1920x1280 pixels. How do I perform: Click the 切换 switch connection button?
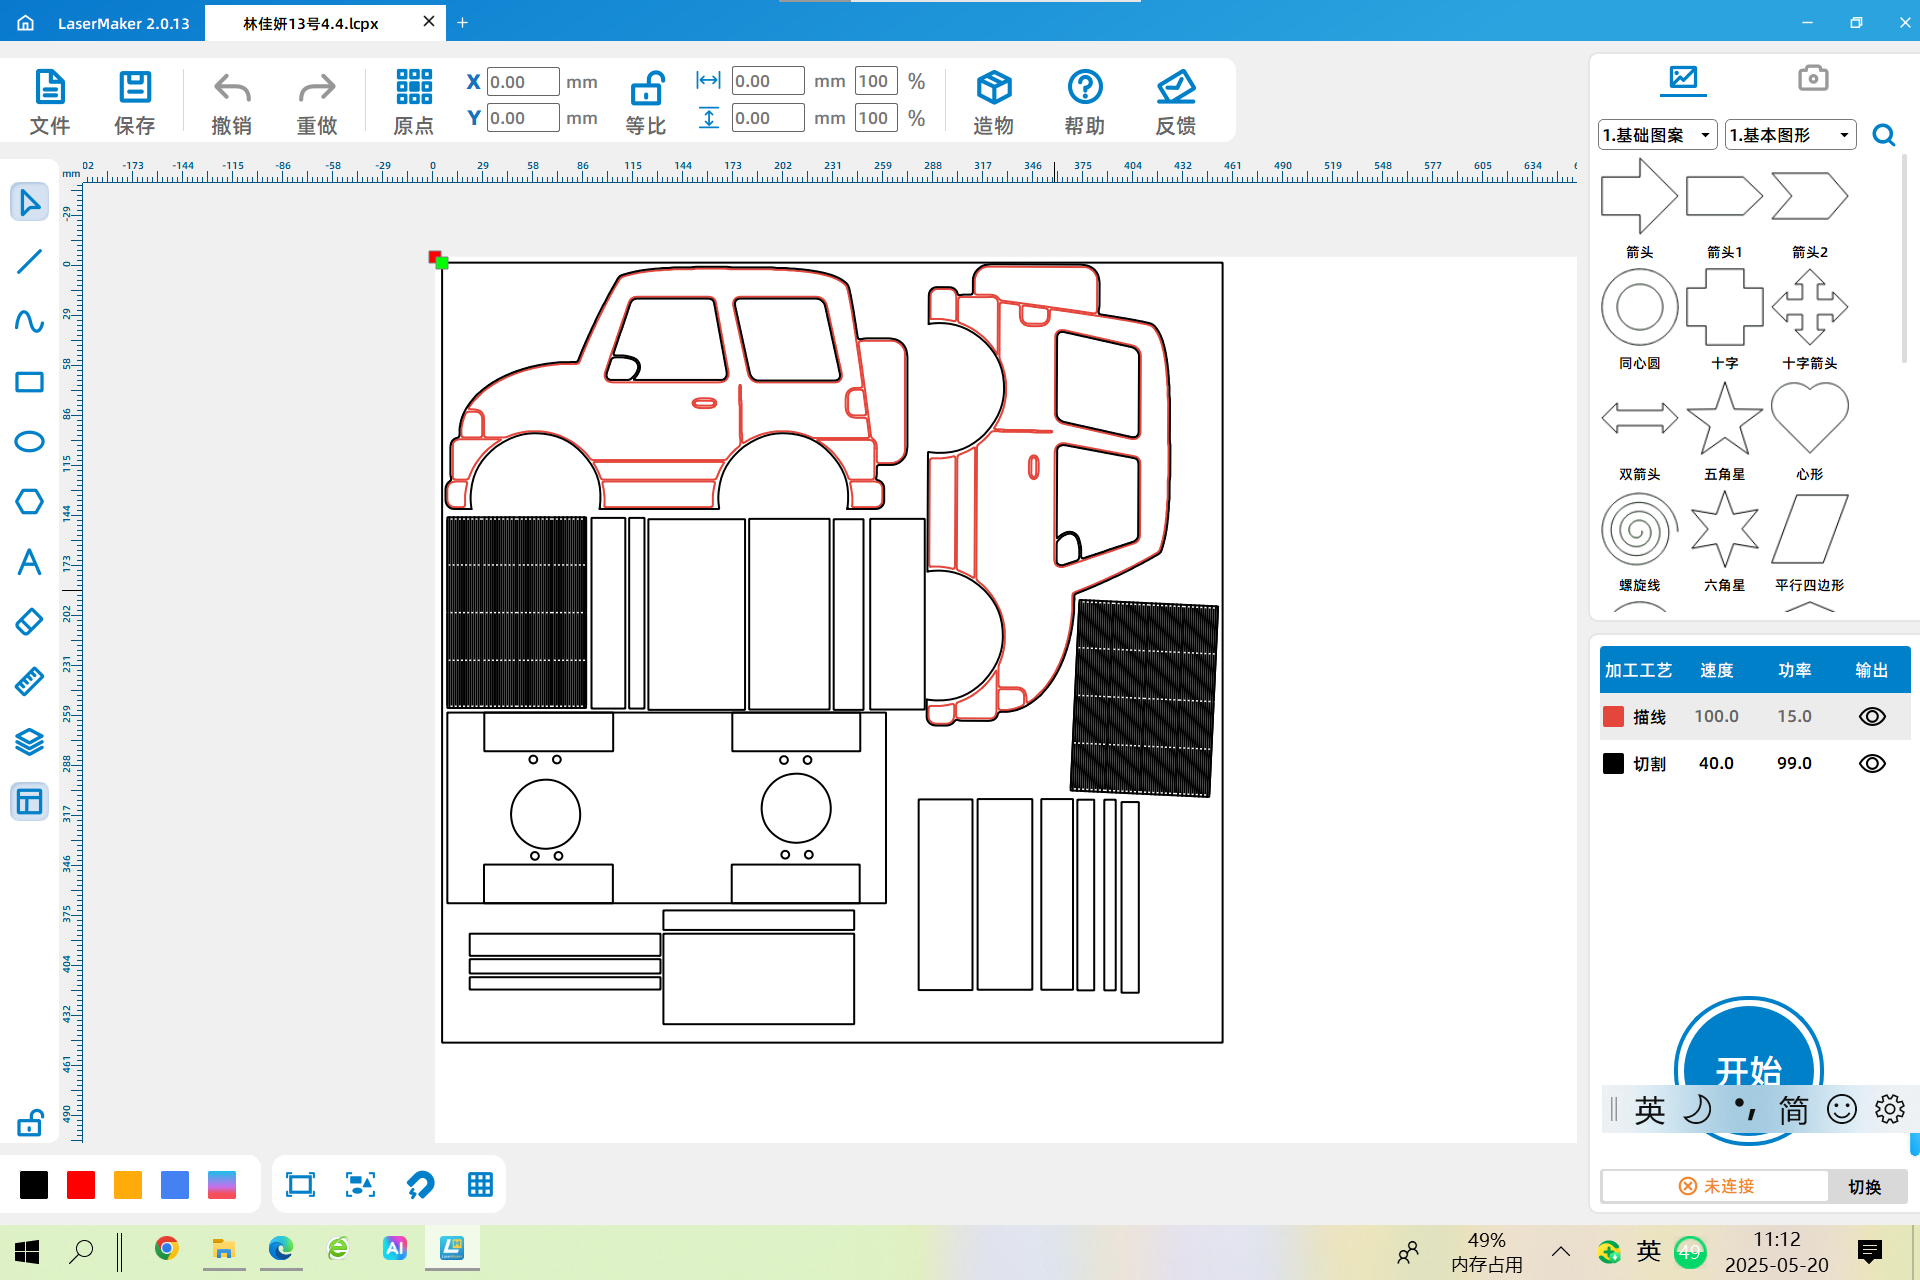[1865, 1186]
